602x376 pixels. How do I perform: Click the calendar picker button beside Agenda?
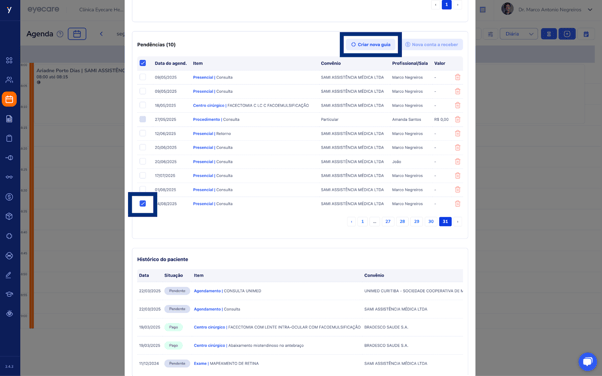pos(77,34)
